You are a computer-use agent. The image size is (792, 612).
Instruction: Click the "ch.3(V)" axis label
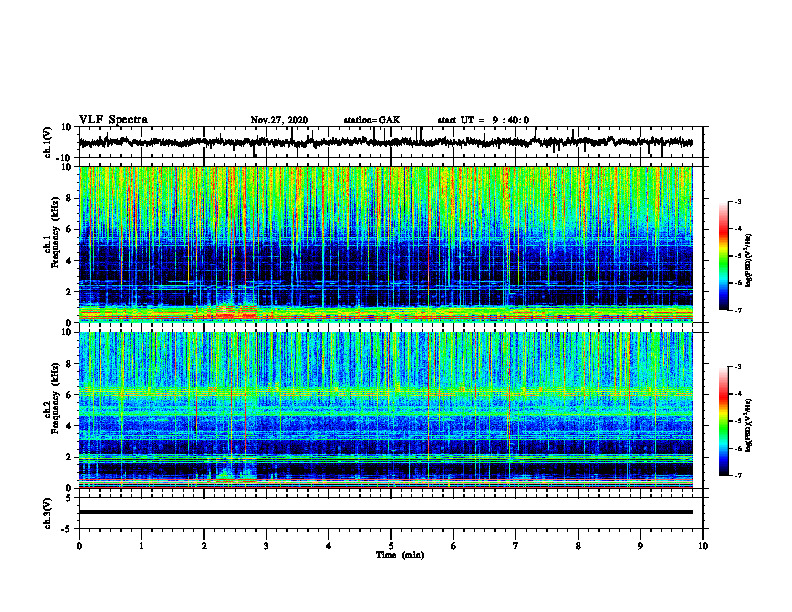click(x=47, y=513)
